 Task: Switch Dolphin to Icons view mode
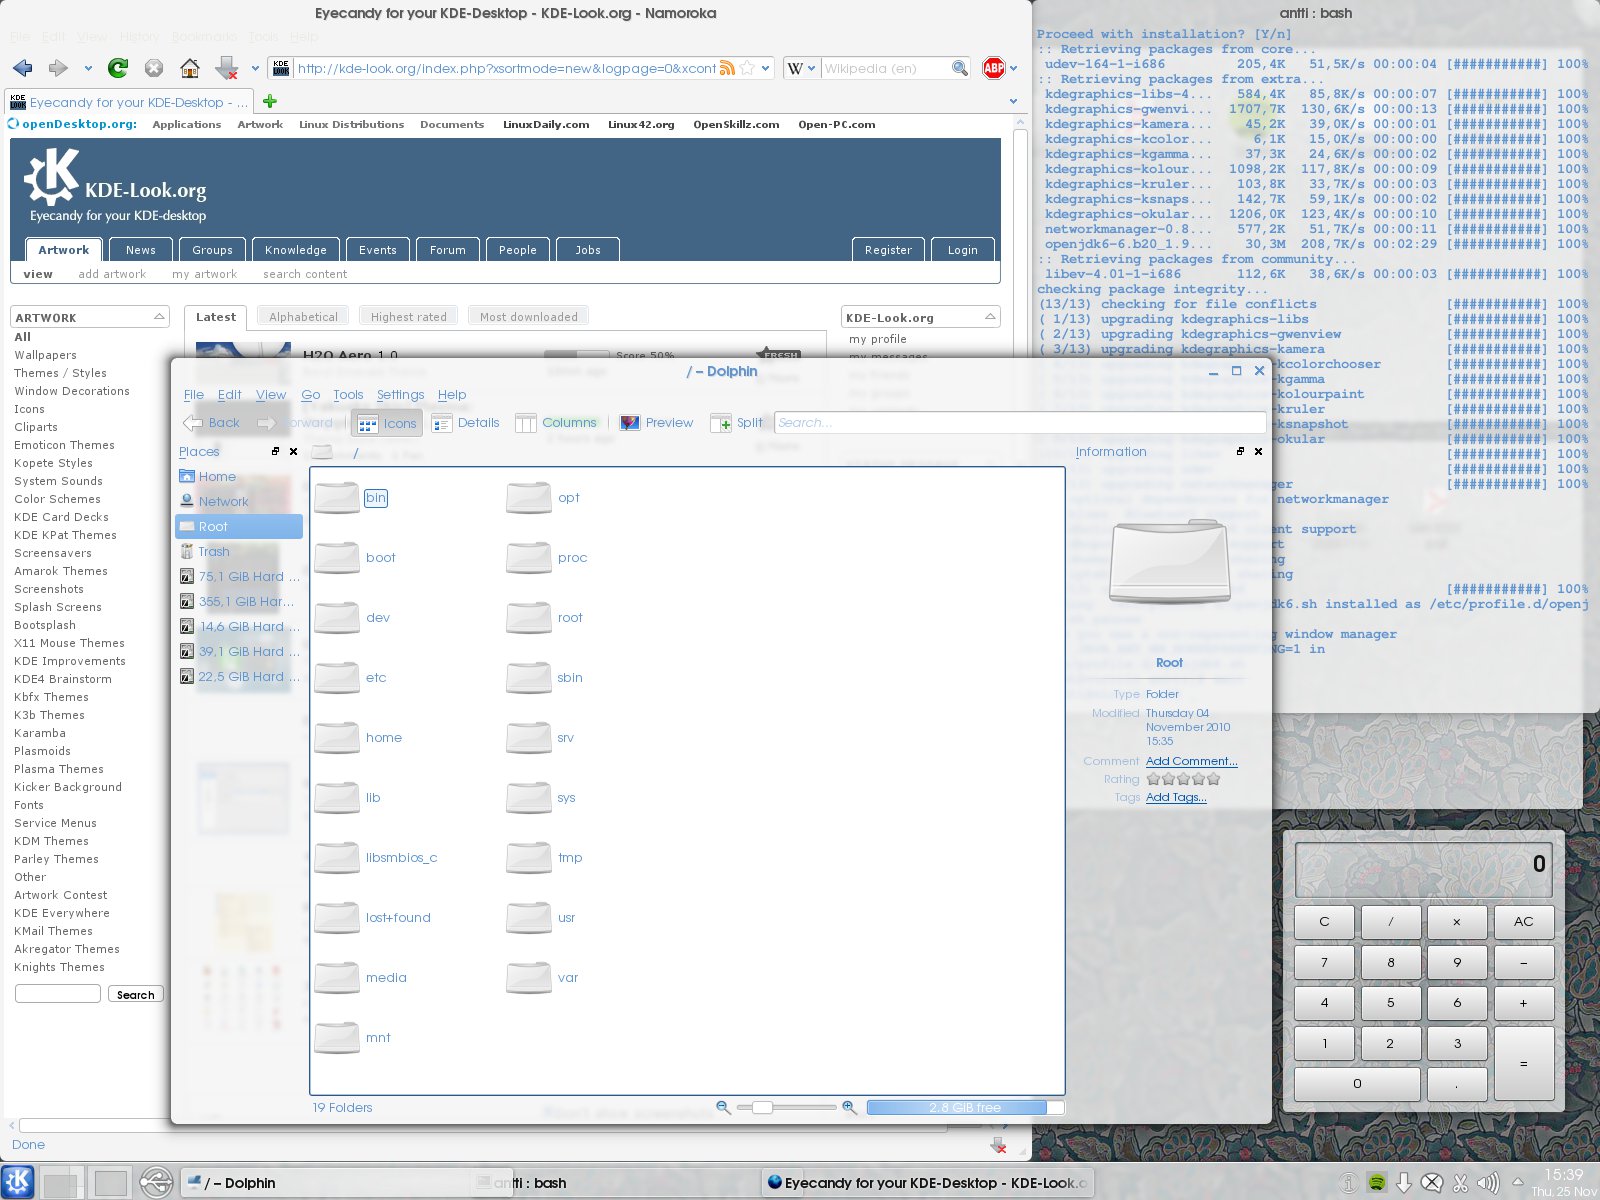pos(386,423)
